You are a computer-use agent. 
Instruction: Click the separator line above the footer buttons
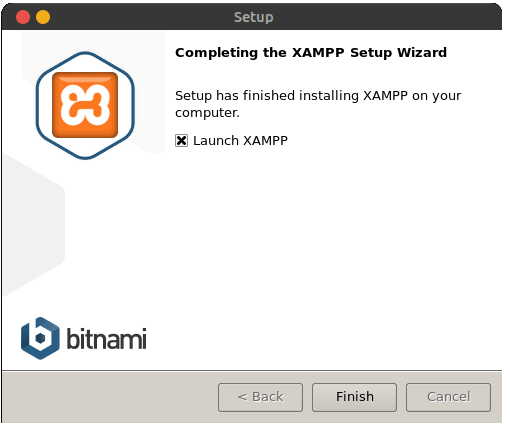point(252,370)
